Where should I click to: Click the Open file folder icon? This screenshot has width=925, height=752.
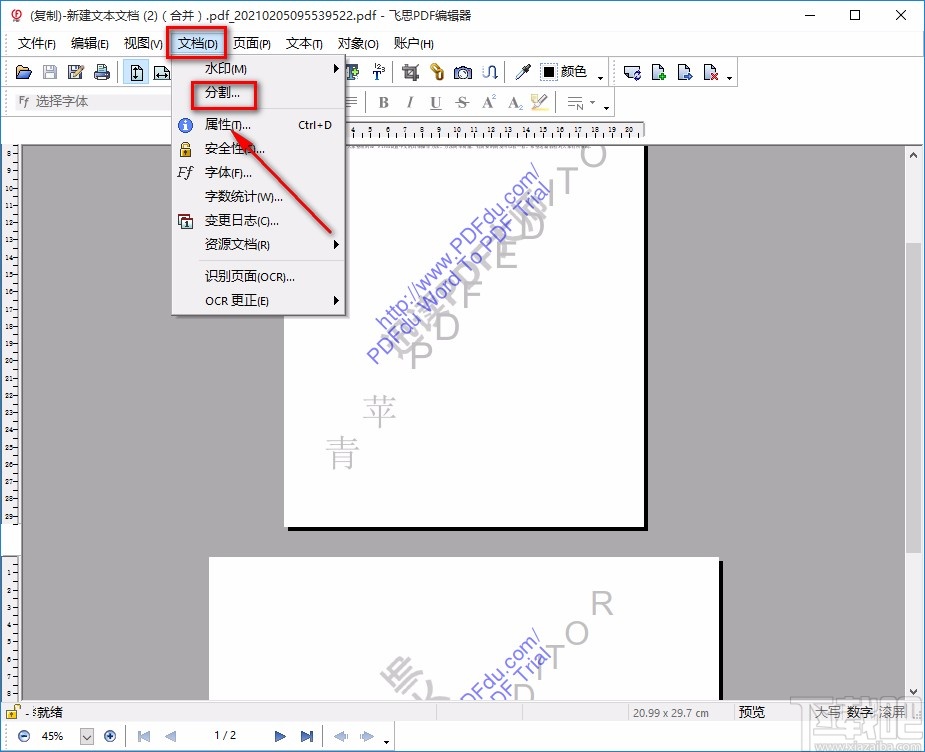[x=24, y=73]
